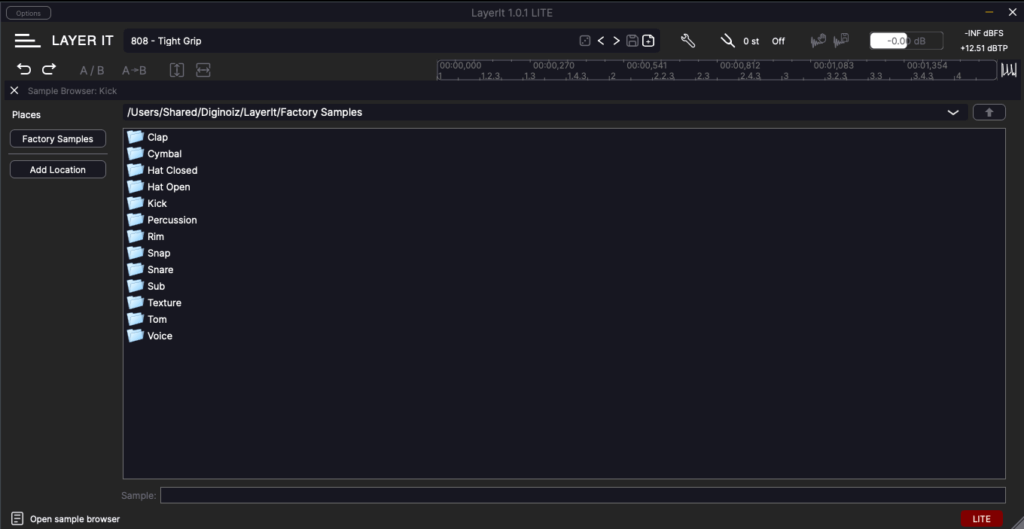
Task: Go to the next preset arrow
Action: 616,41
